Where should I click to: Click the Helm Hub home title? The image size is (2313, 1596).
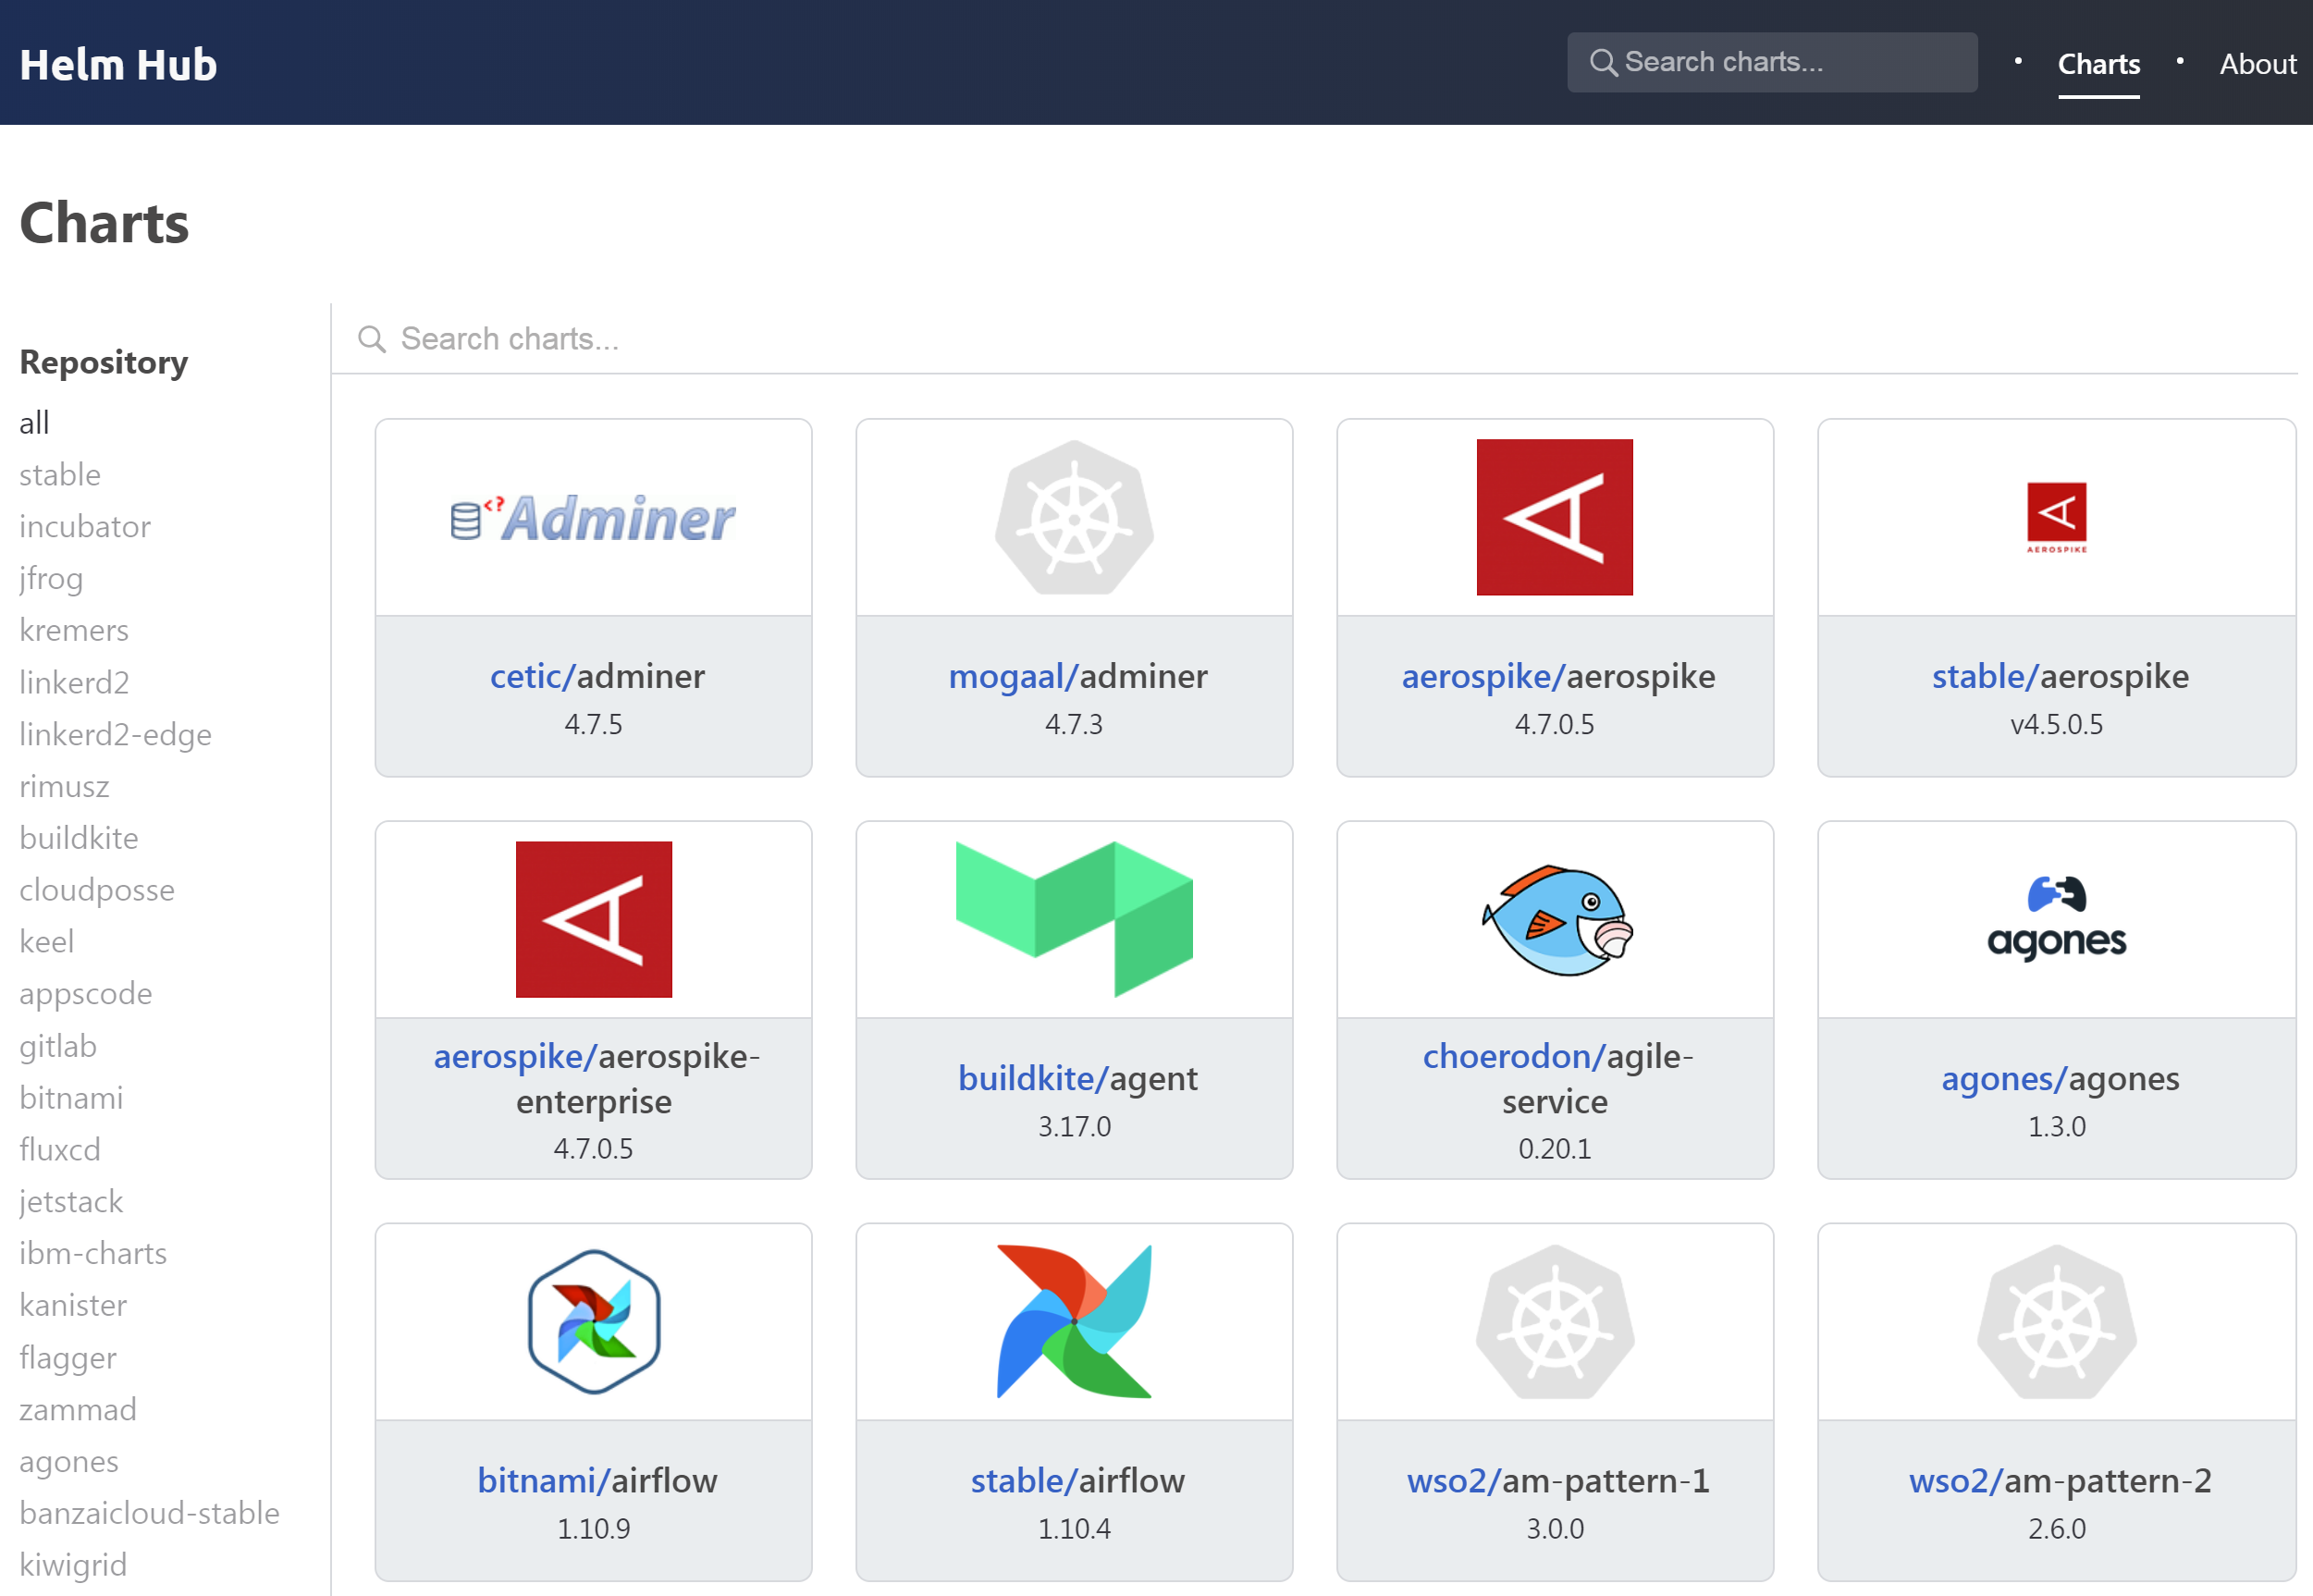[x=118, y=64]
